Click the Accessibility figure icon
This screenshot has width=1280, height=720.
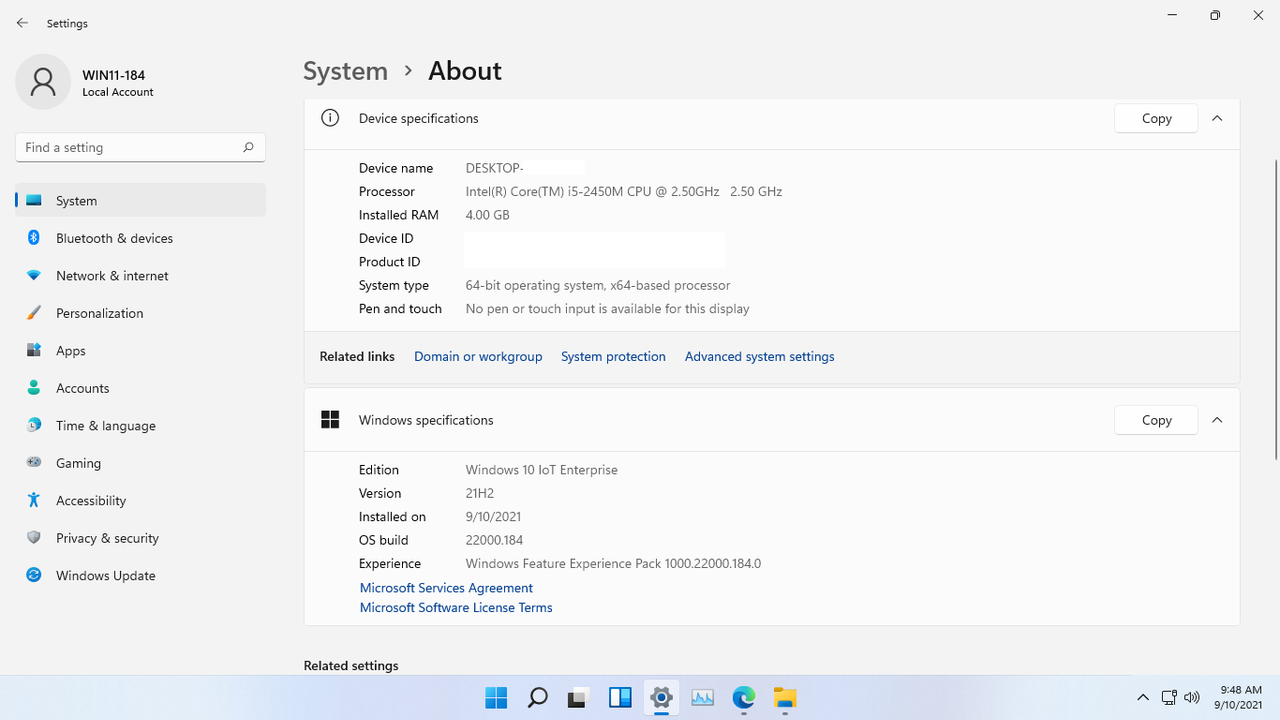click(34, 500)
